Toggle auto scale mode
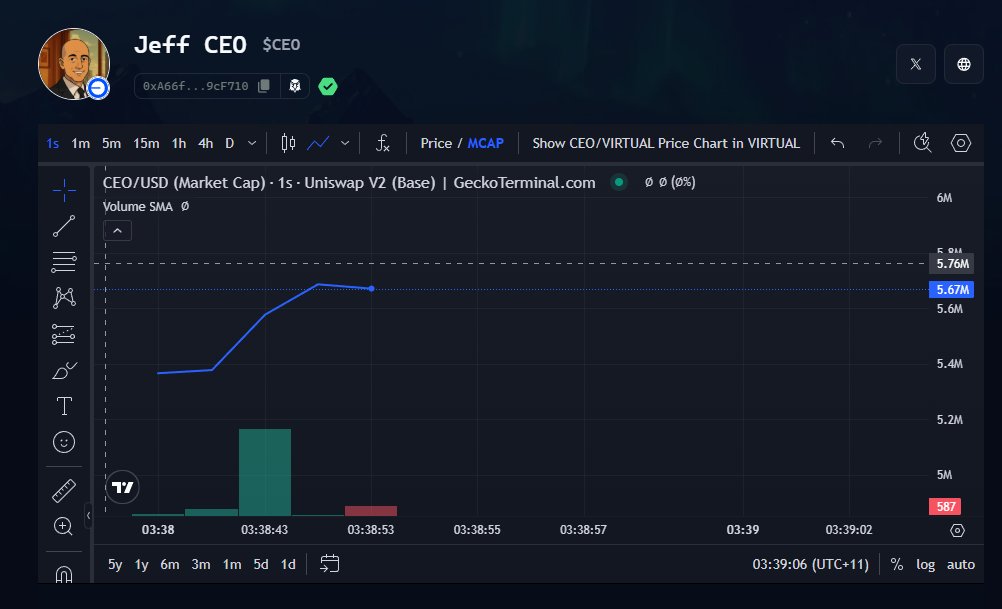 [960, 564]
